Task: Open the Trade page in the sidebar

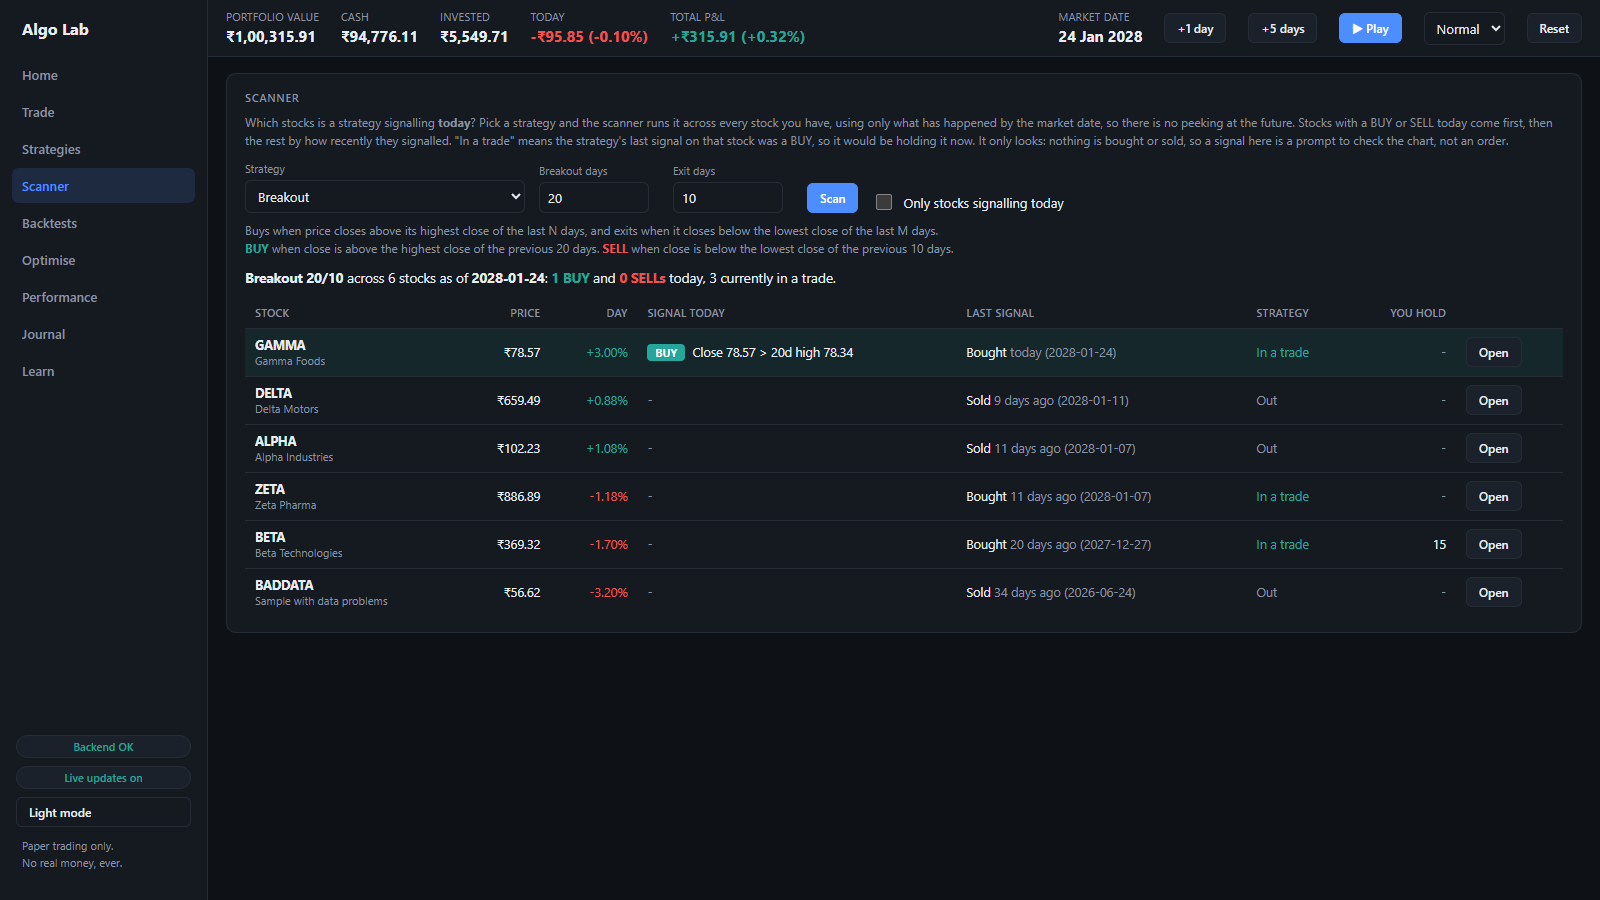Action: tap(103, 112)
